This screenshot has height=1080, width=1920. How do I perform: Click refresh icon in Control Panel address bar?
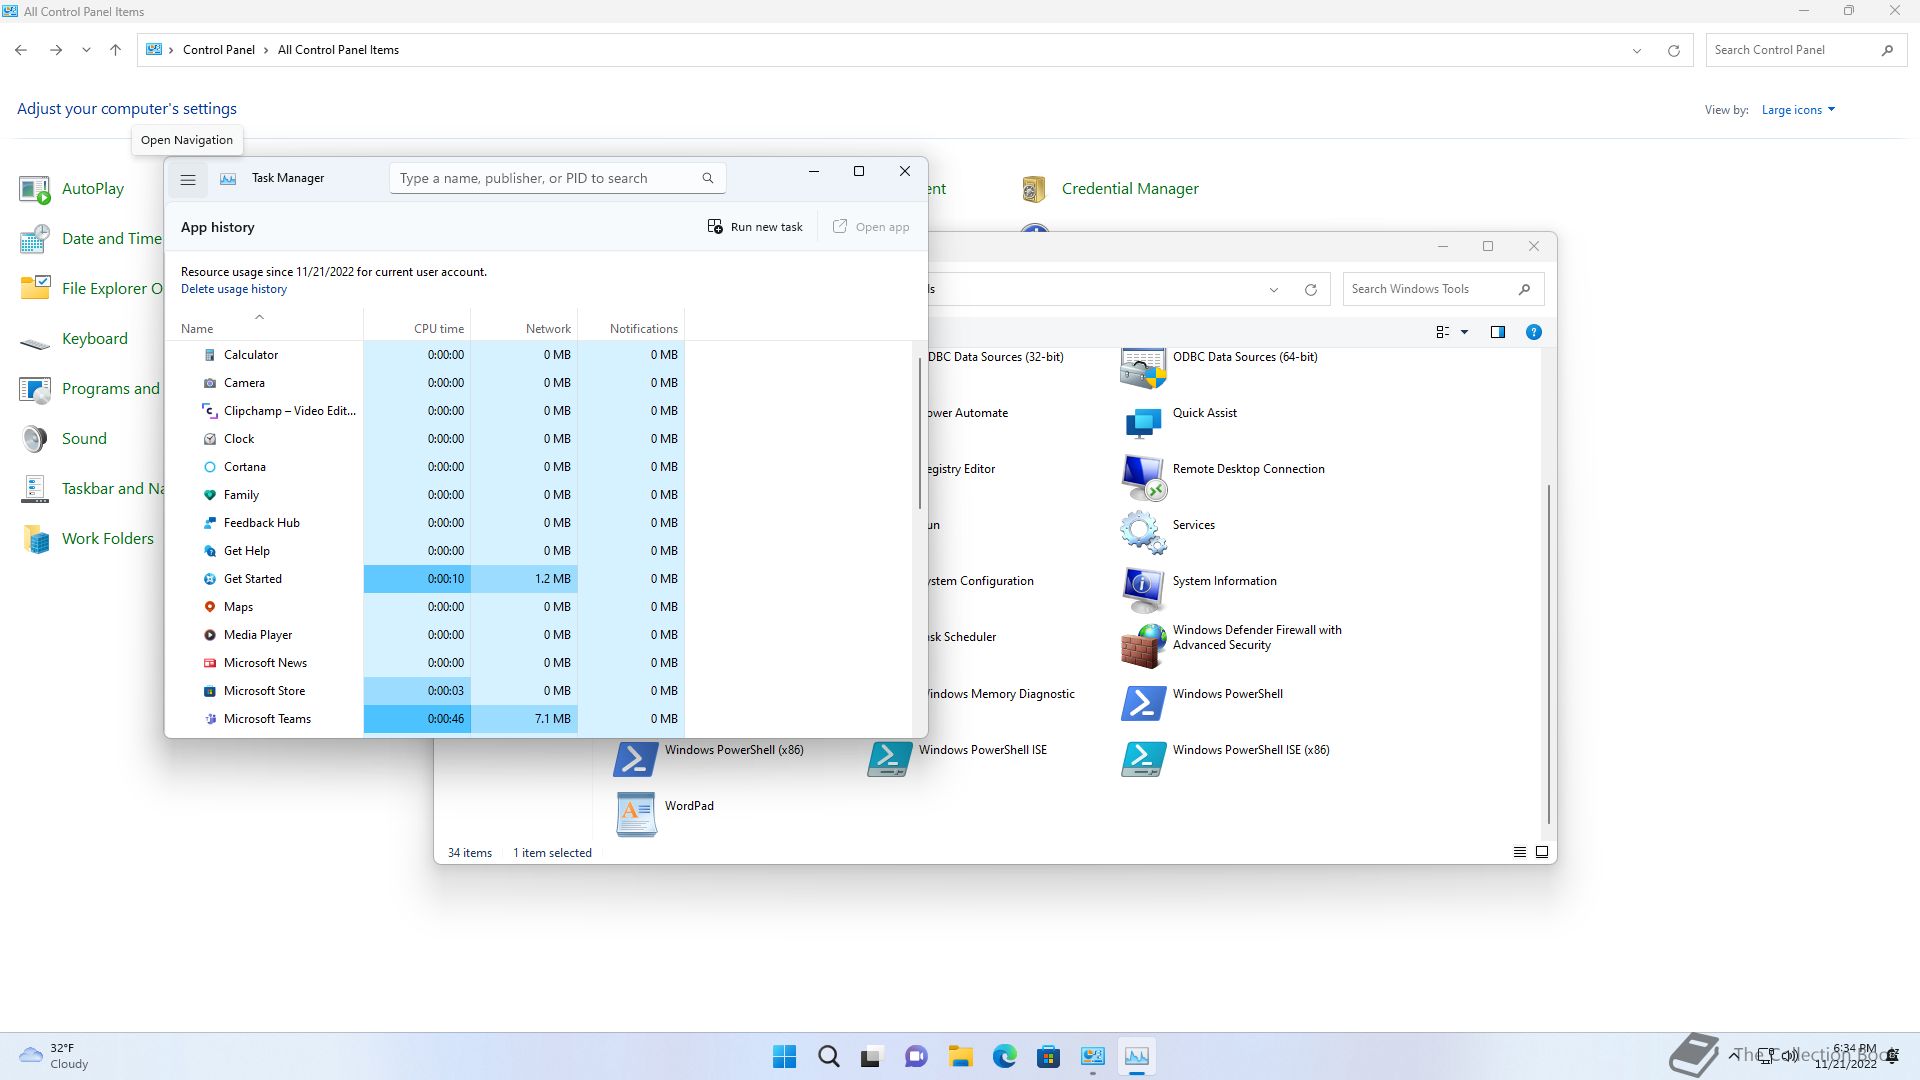tap(1673, 50)
